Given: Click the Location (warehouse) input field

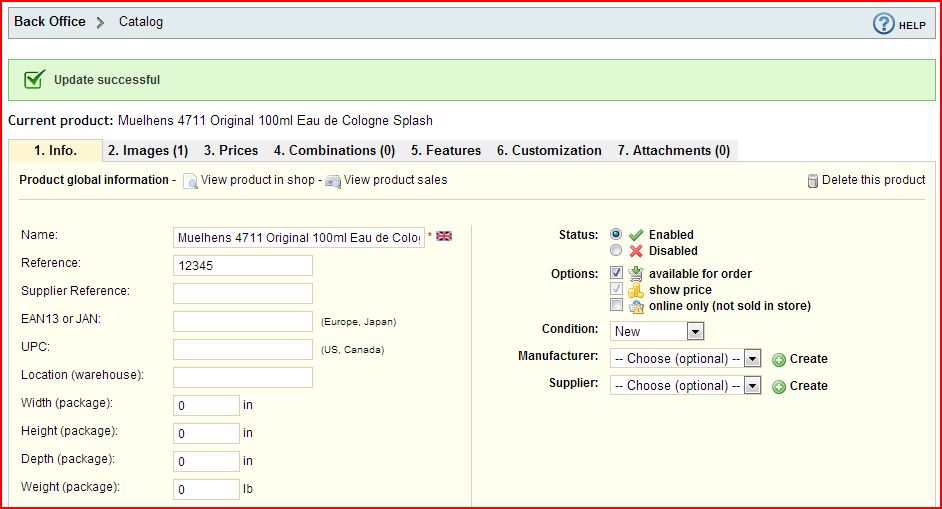Looking at the screenshot, I should coord(243,377).
